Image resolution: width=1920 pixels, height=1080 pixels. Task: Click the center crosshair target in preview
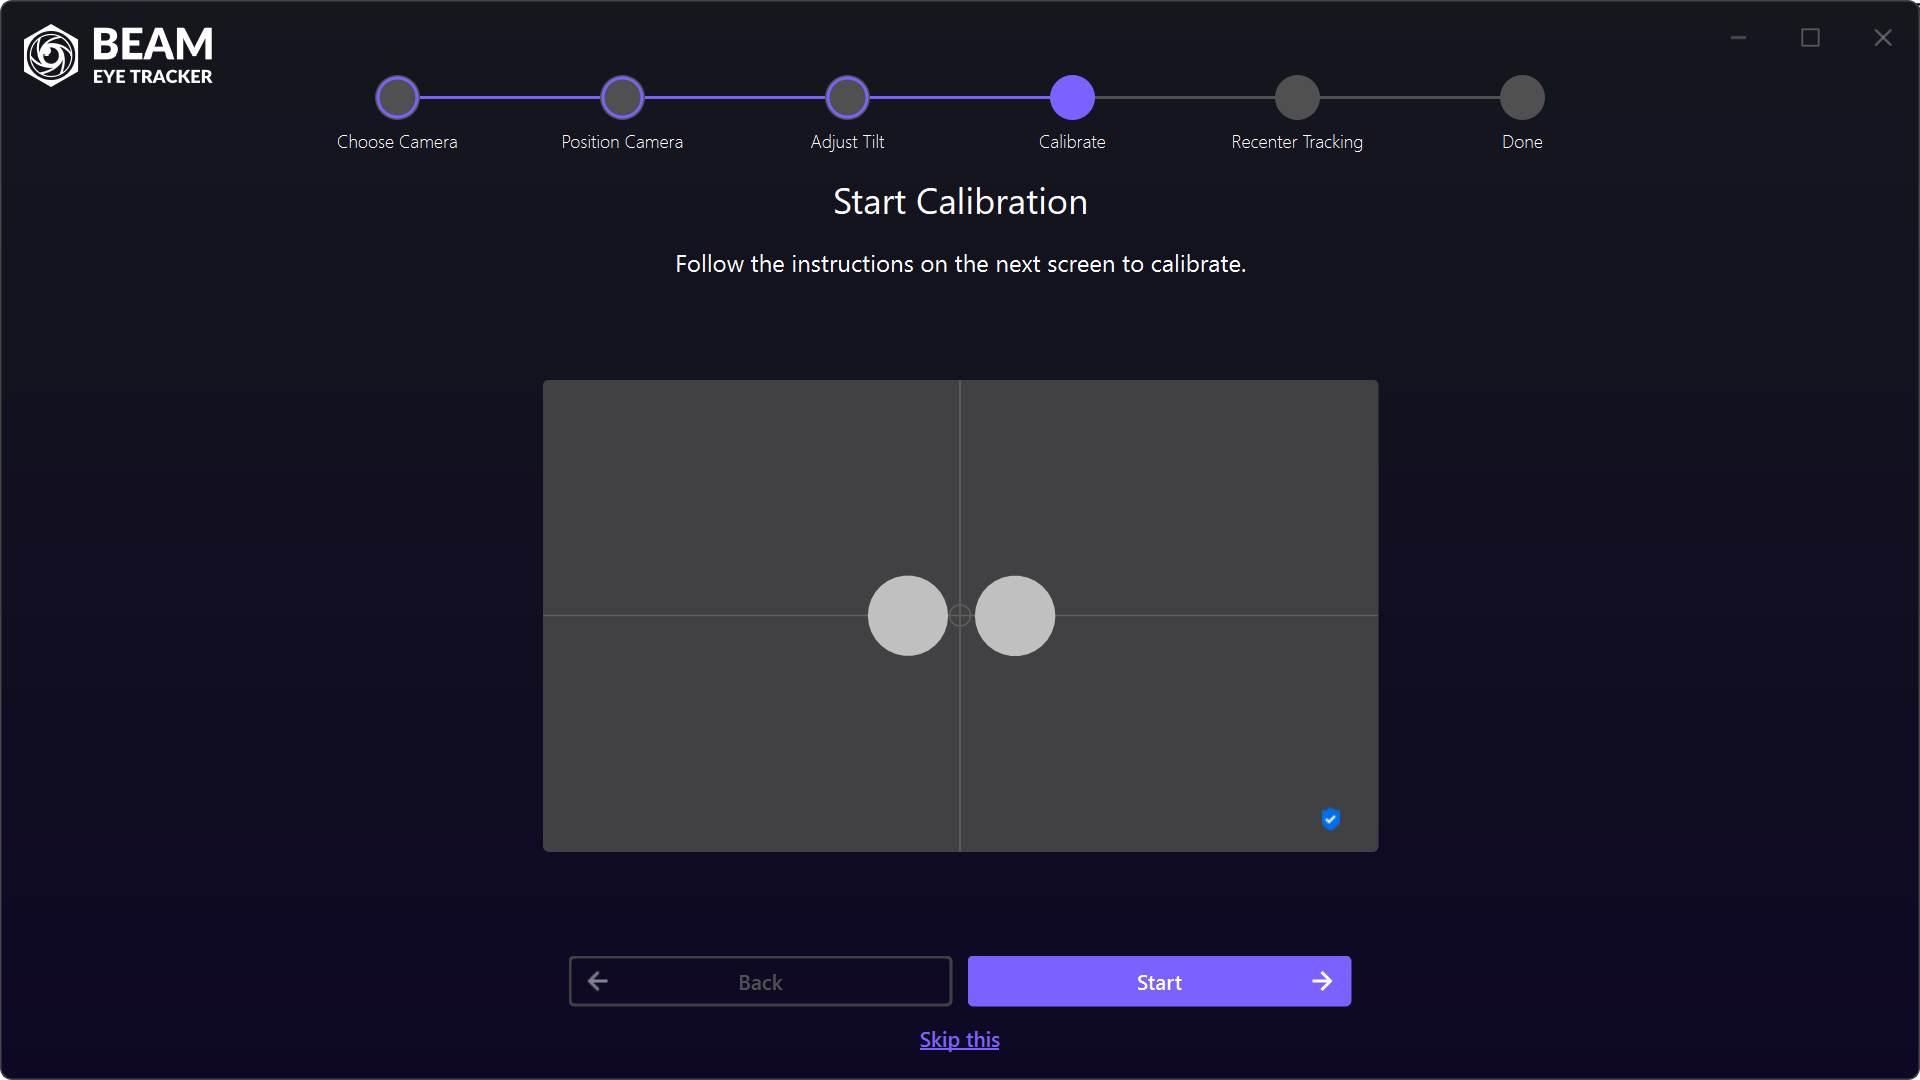pos(960,616)
